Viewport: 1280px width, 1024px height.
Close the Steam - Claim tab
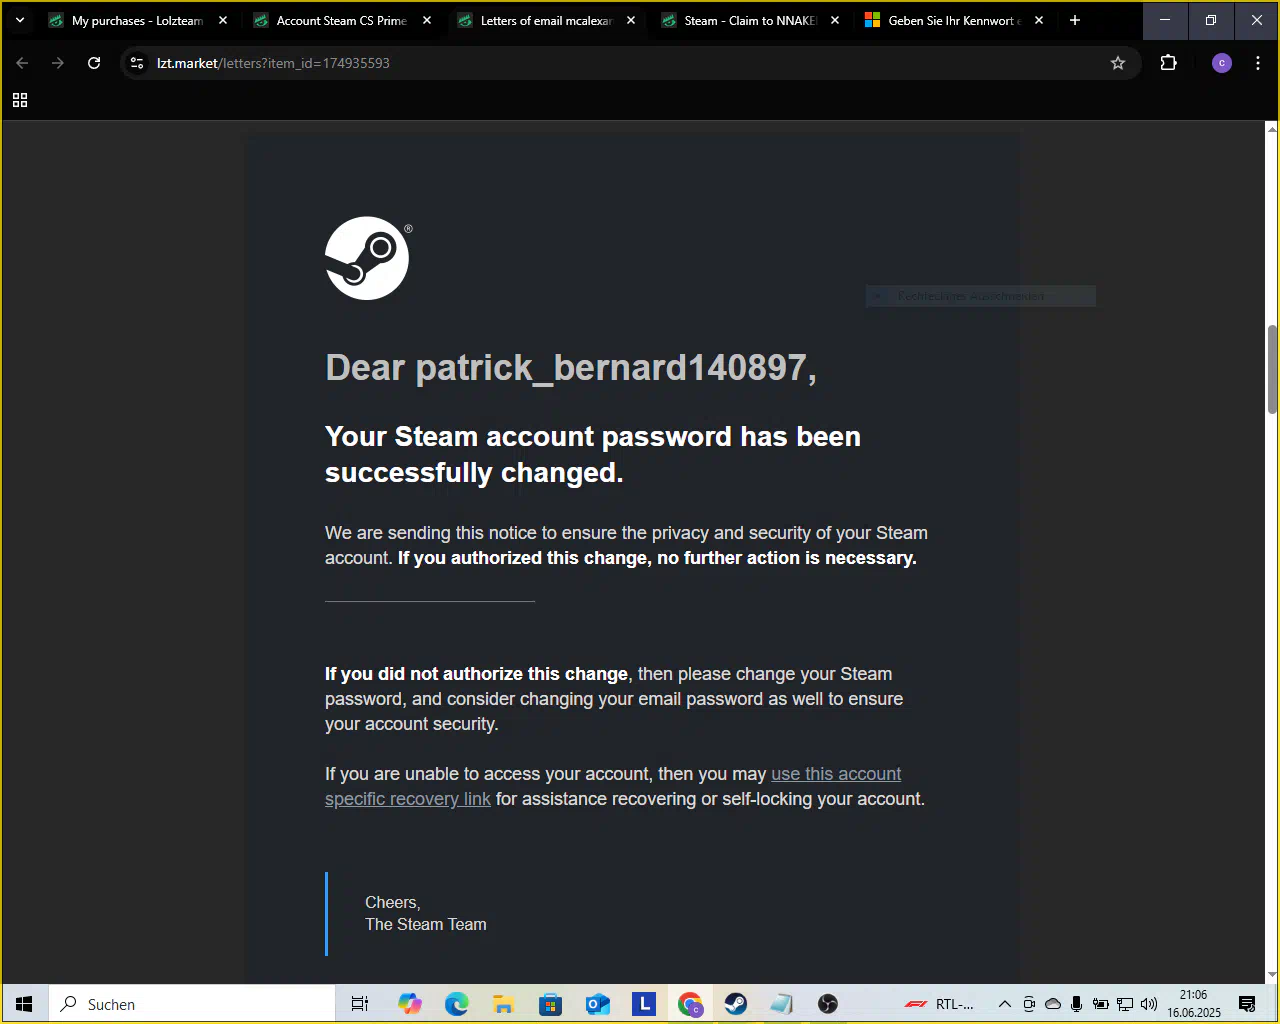tap(835, 20)
